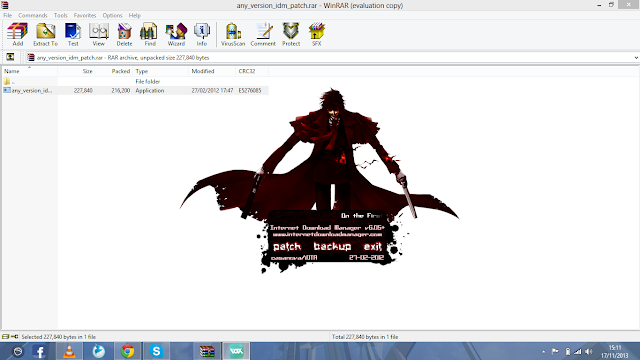Open the Options menu
The height and width of the screenshot is (360, 640).
[x=112, y=15]
